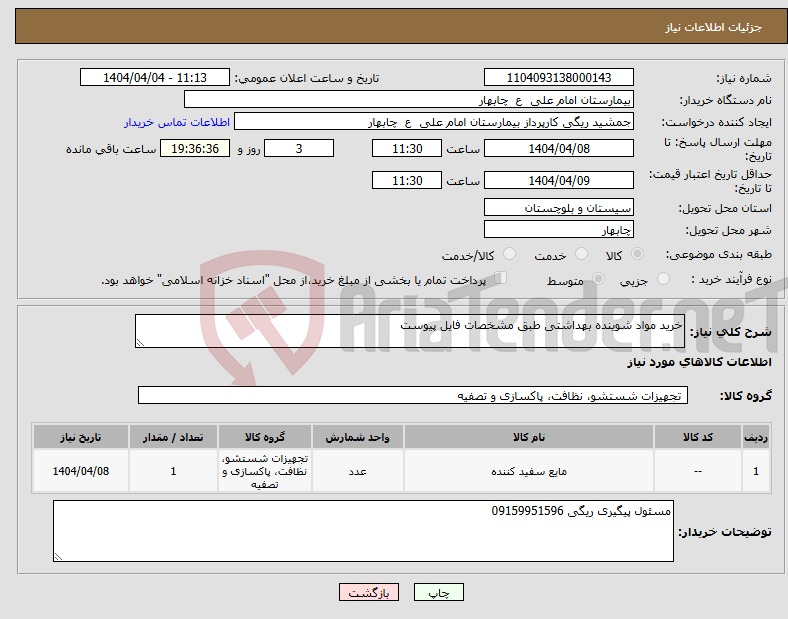Viewport: 788px width, 619px height.
Task: Click the remaining time field 19:36:36
Action: coord(195,148)
